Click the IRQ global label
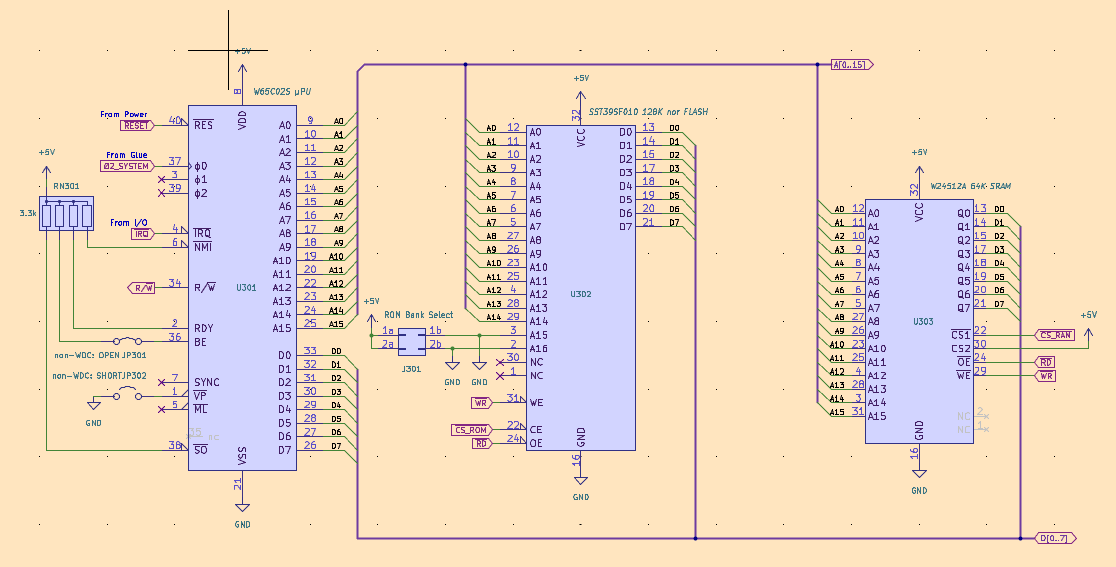This screenshot has height=567, width=1116. coord(143,233)
